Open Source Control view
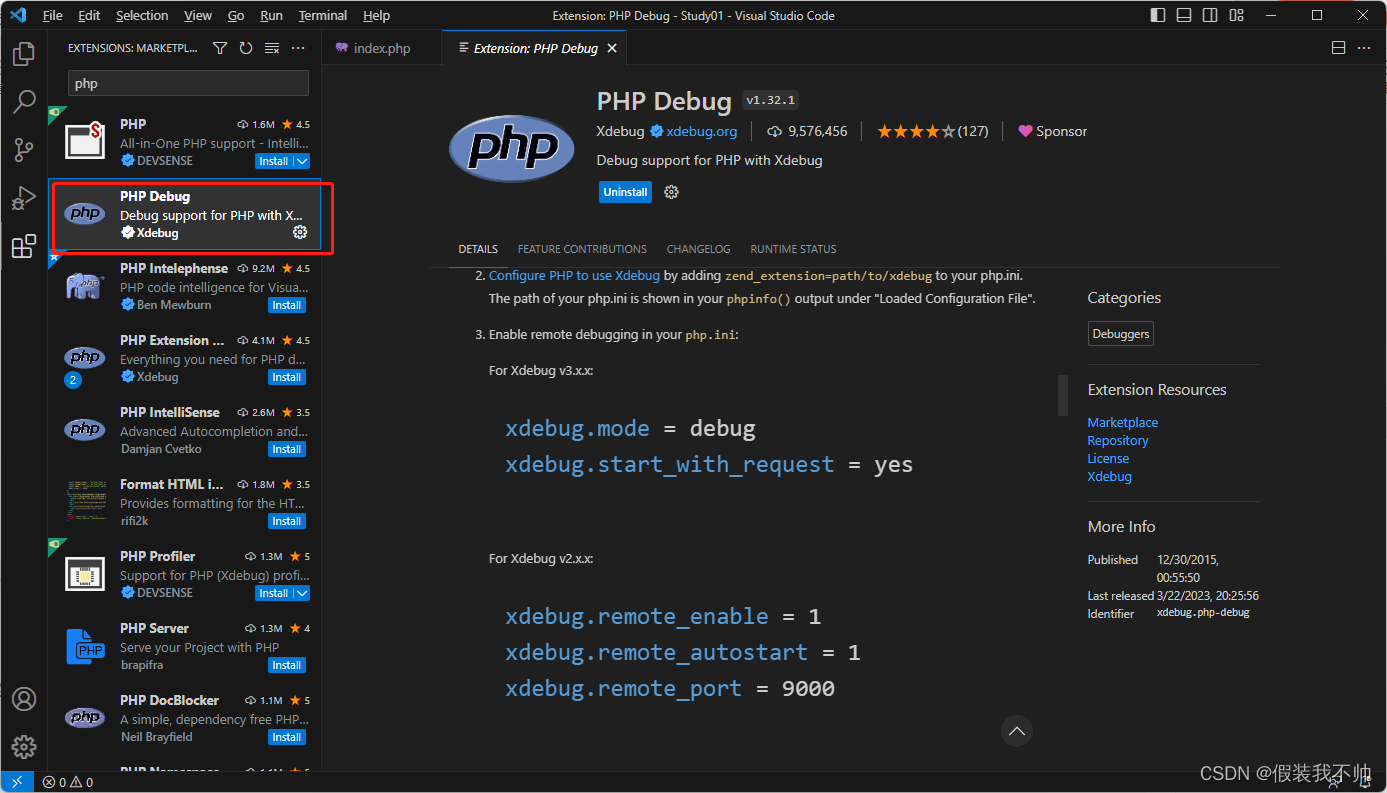Viewport: 1387px width, 793px height. (24, 150)
